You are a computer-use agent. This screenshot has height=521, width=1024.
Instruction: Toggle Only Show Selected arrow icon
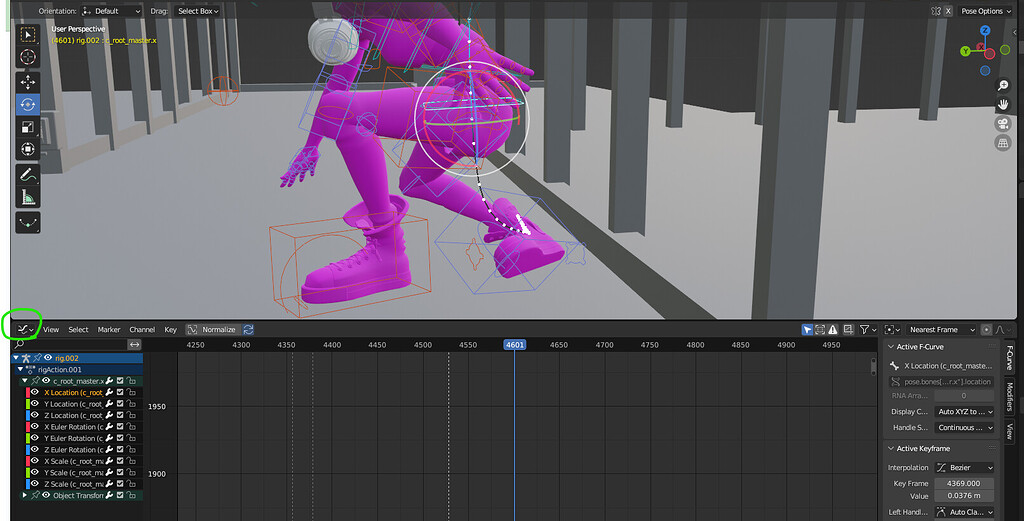pyautogui.click(x=807, y=330)
